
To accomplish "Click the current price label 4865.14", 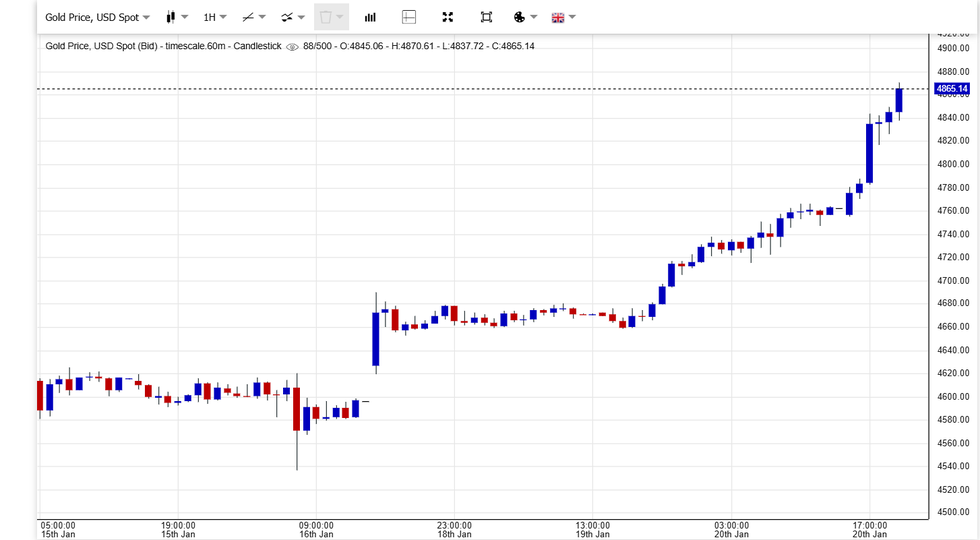I will pos(952,89).
